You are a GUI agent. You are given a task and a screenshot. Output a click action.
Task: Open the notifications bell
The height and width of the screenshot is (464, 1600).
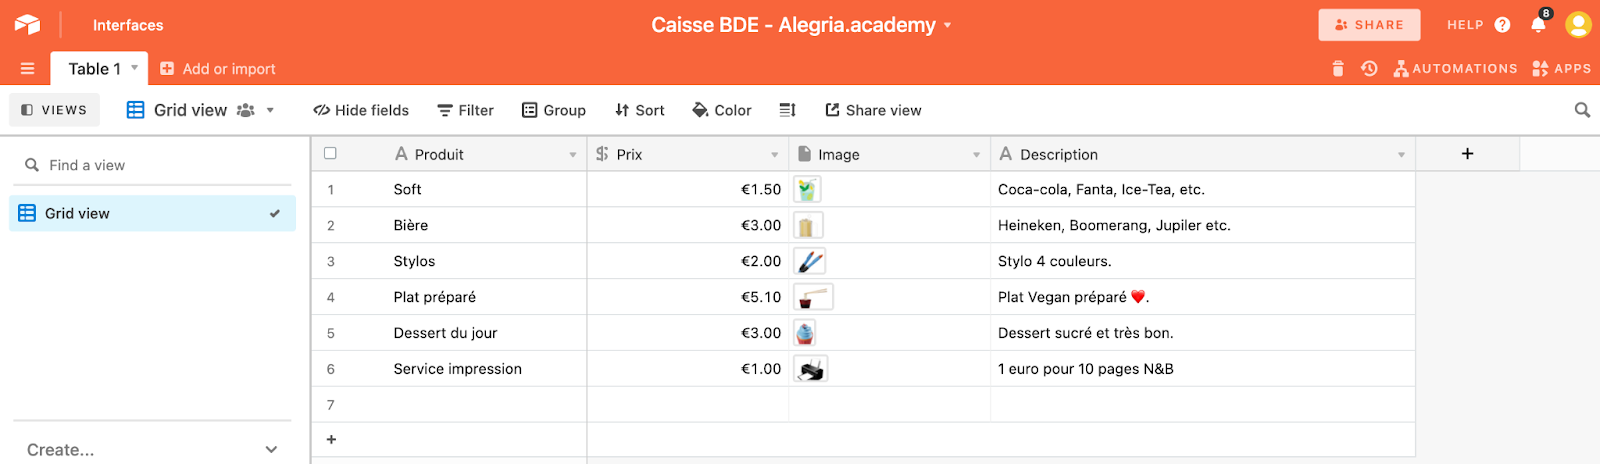click(x=1538, y=25)
